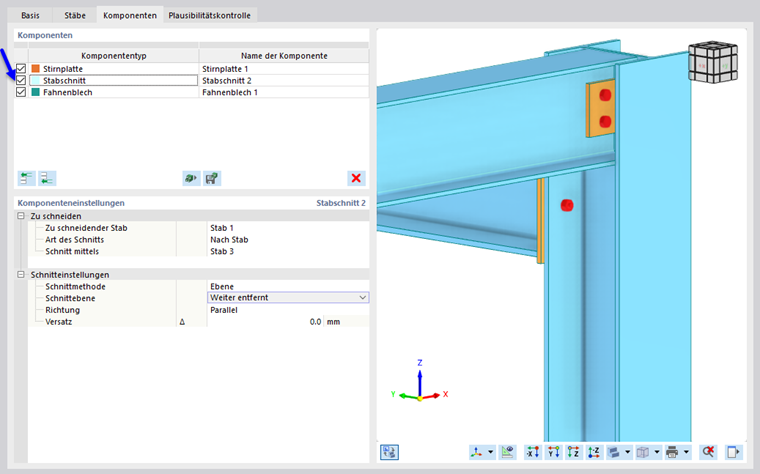Collapse the Schnitteinstellungen section
Screen dimensions: 760x474
click(x=21, y=274)
